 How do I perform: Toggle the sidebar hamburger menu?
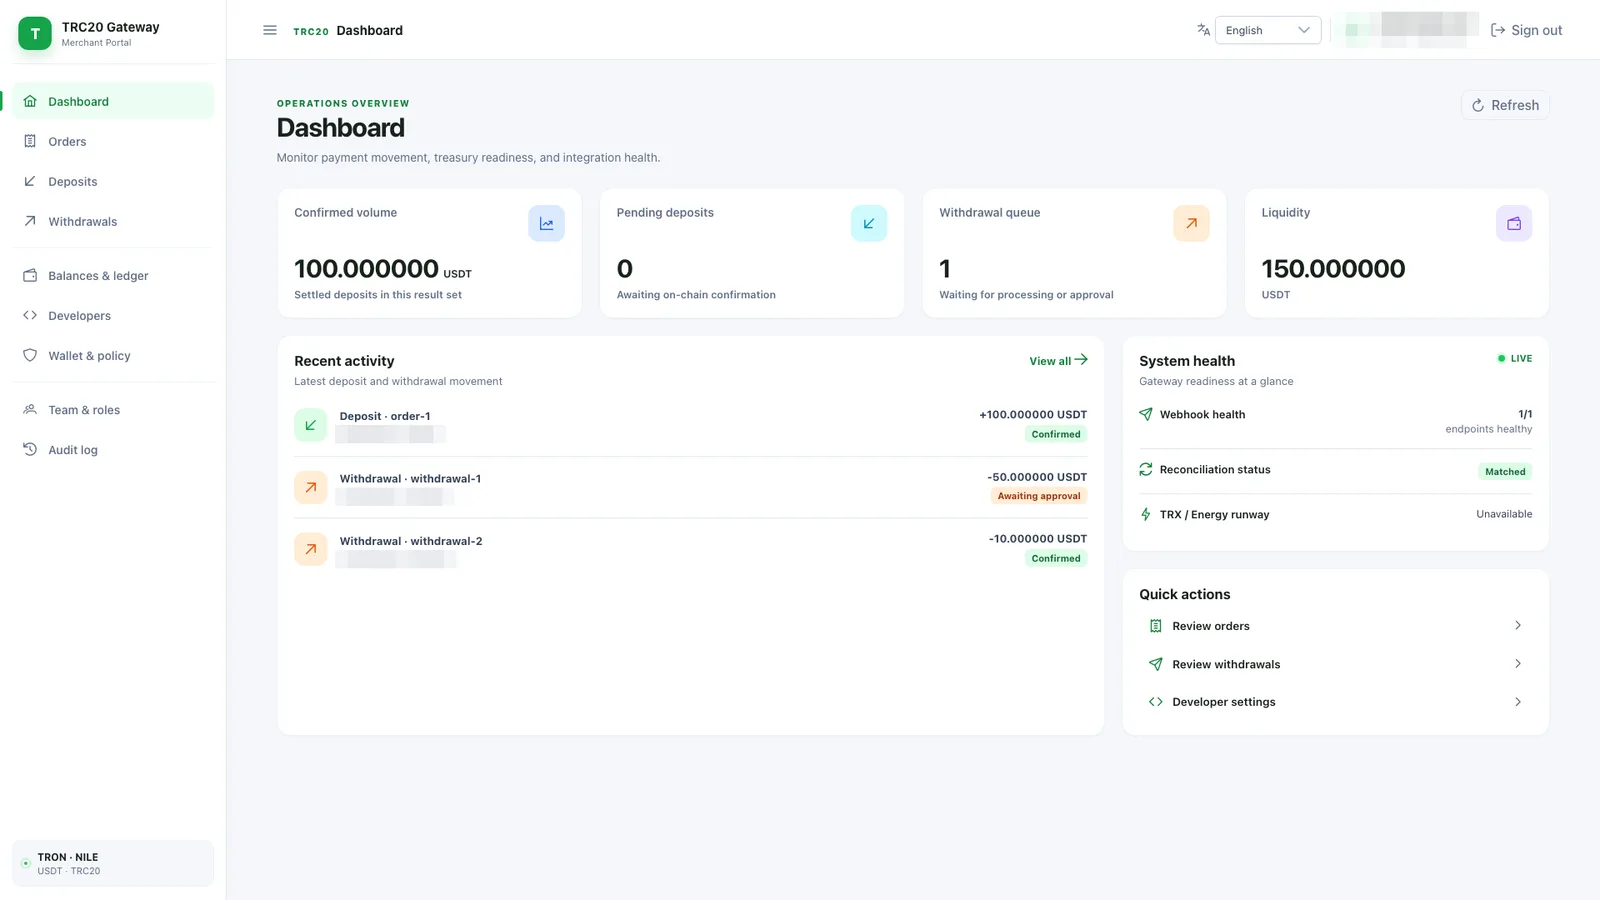[270, 30]
